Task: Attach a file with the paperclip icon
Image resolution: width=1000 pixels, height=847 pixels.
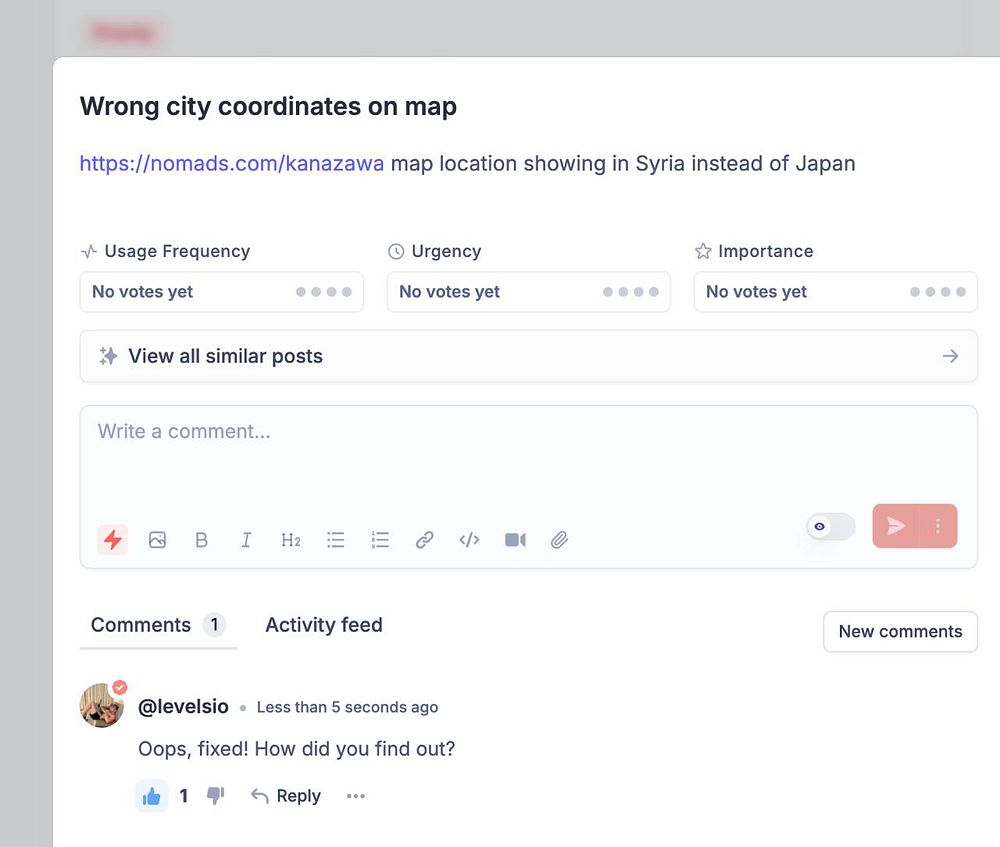Action: 559,540
